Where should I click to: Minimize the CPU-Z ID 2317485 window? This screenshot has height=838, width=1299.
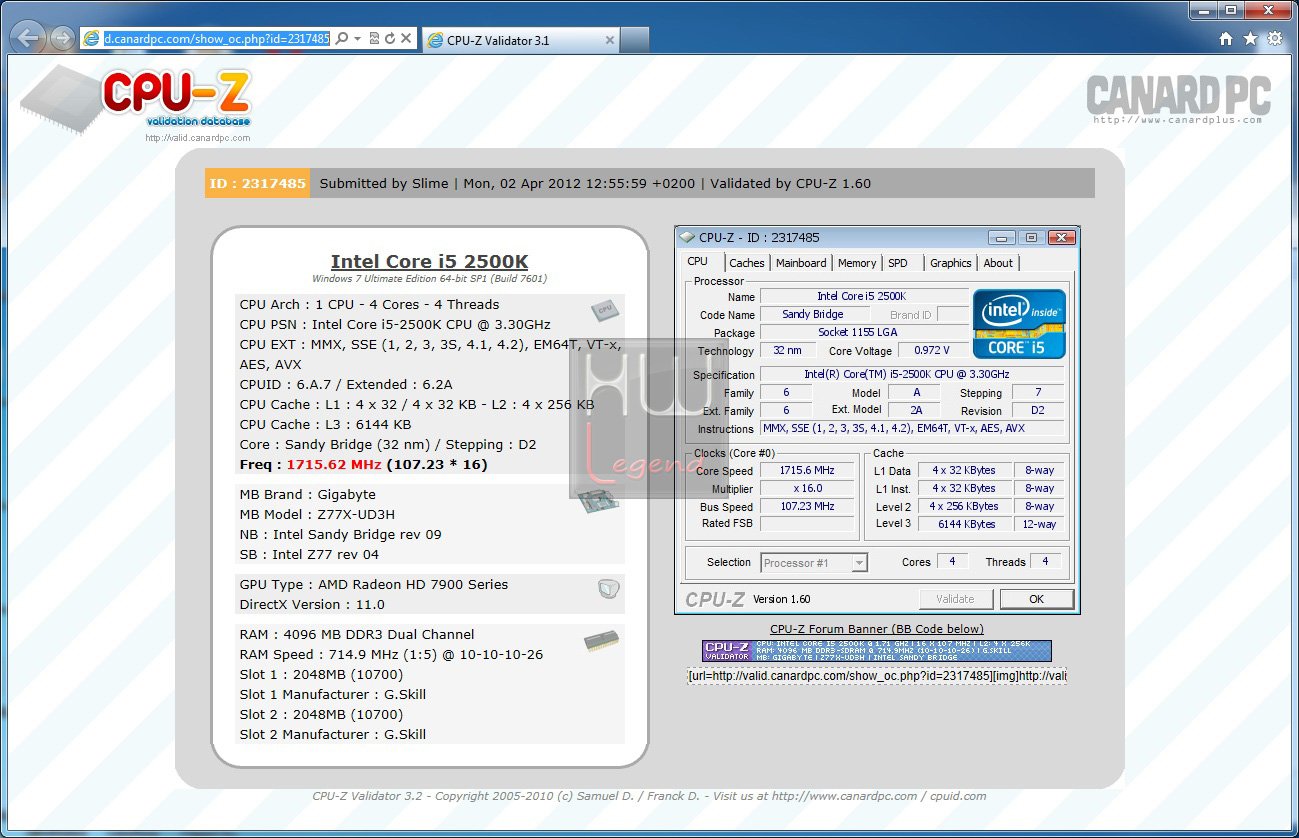pos(1001,238)
